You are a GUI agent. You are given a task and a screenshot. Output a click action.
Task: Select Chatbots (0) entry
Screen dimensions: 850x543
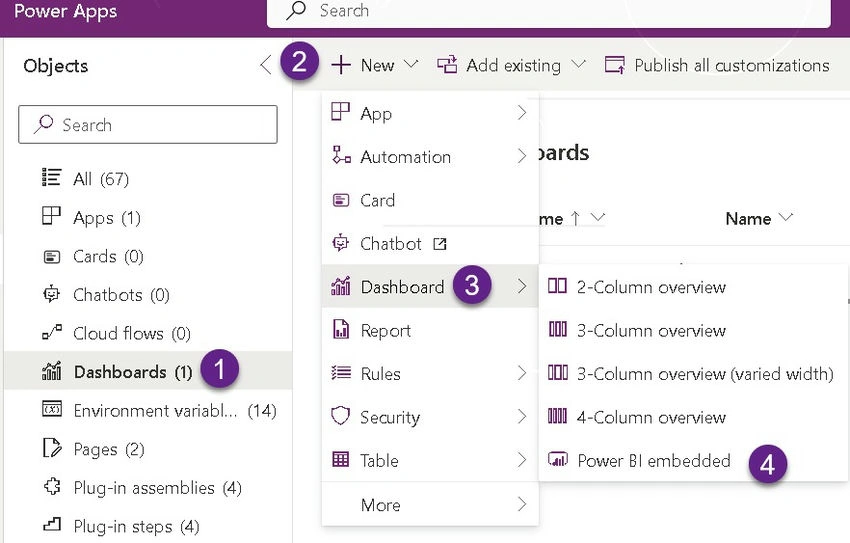(x=148, y=294)
